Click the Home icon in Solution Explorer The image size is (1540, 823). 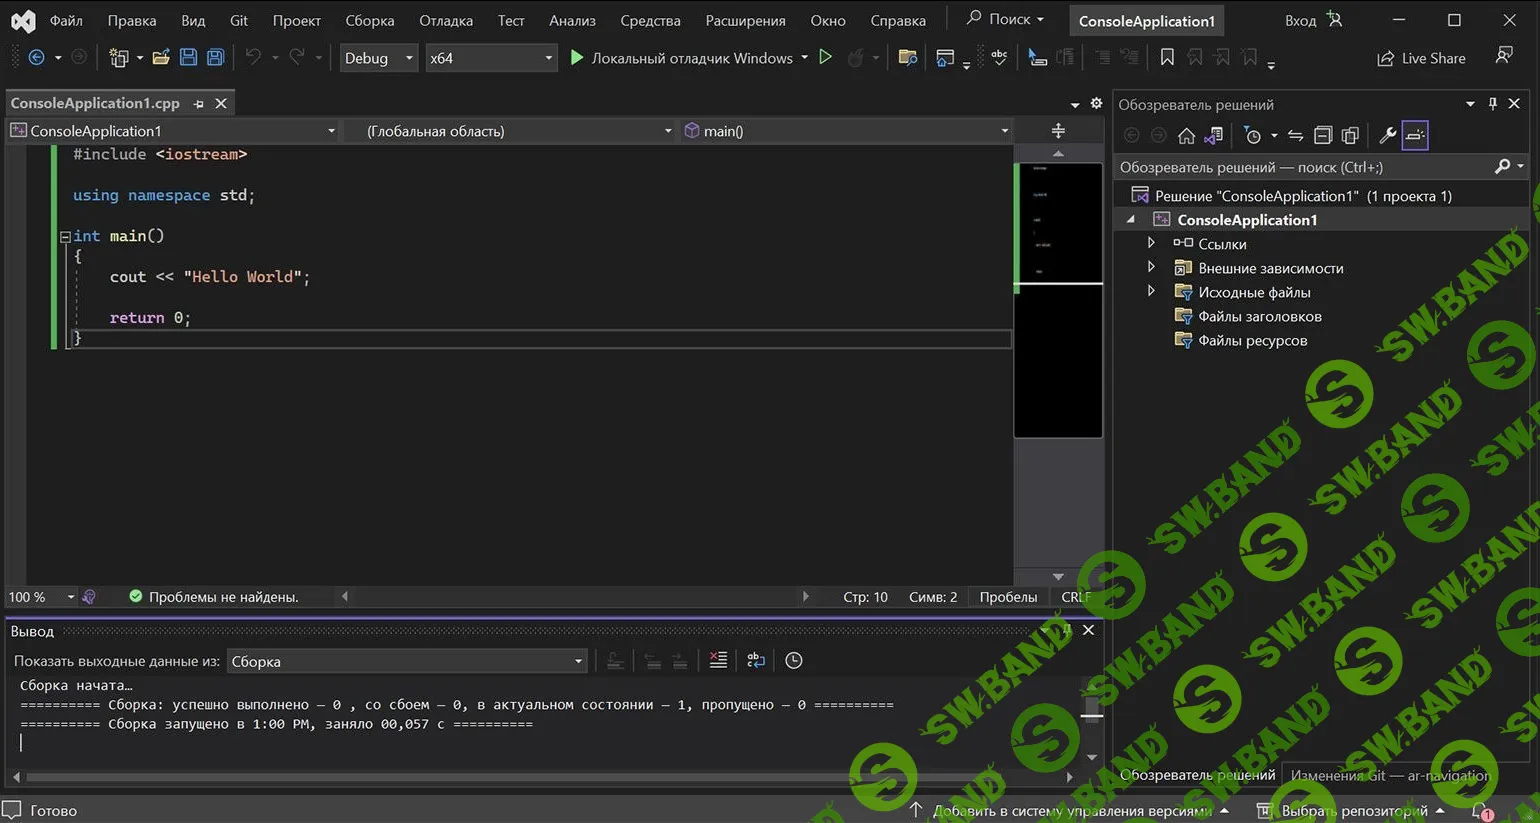point(1186,136)
